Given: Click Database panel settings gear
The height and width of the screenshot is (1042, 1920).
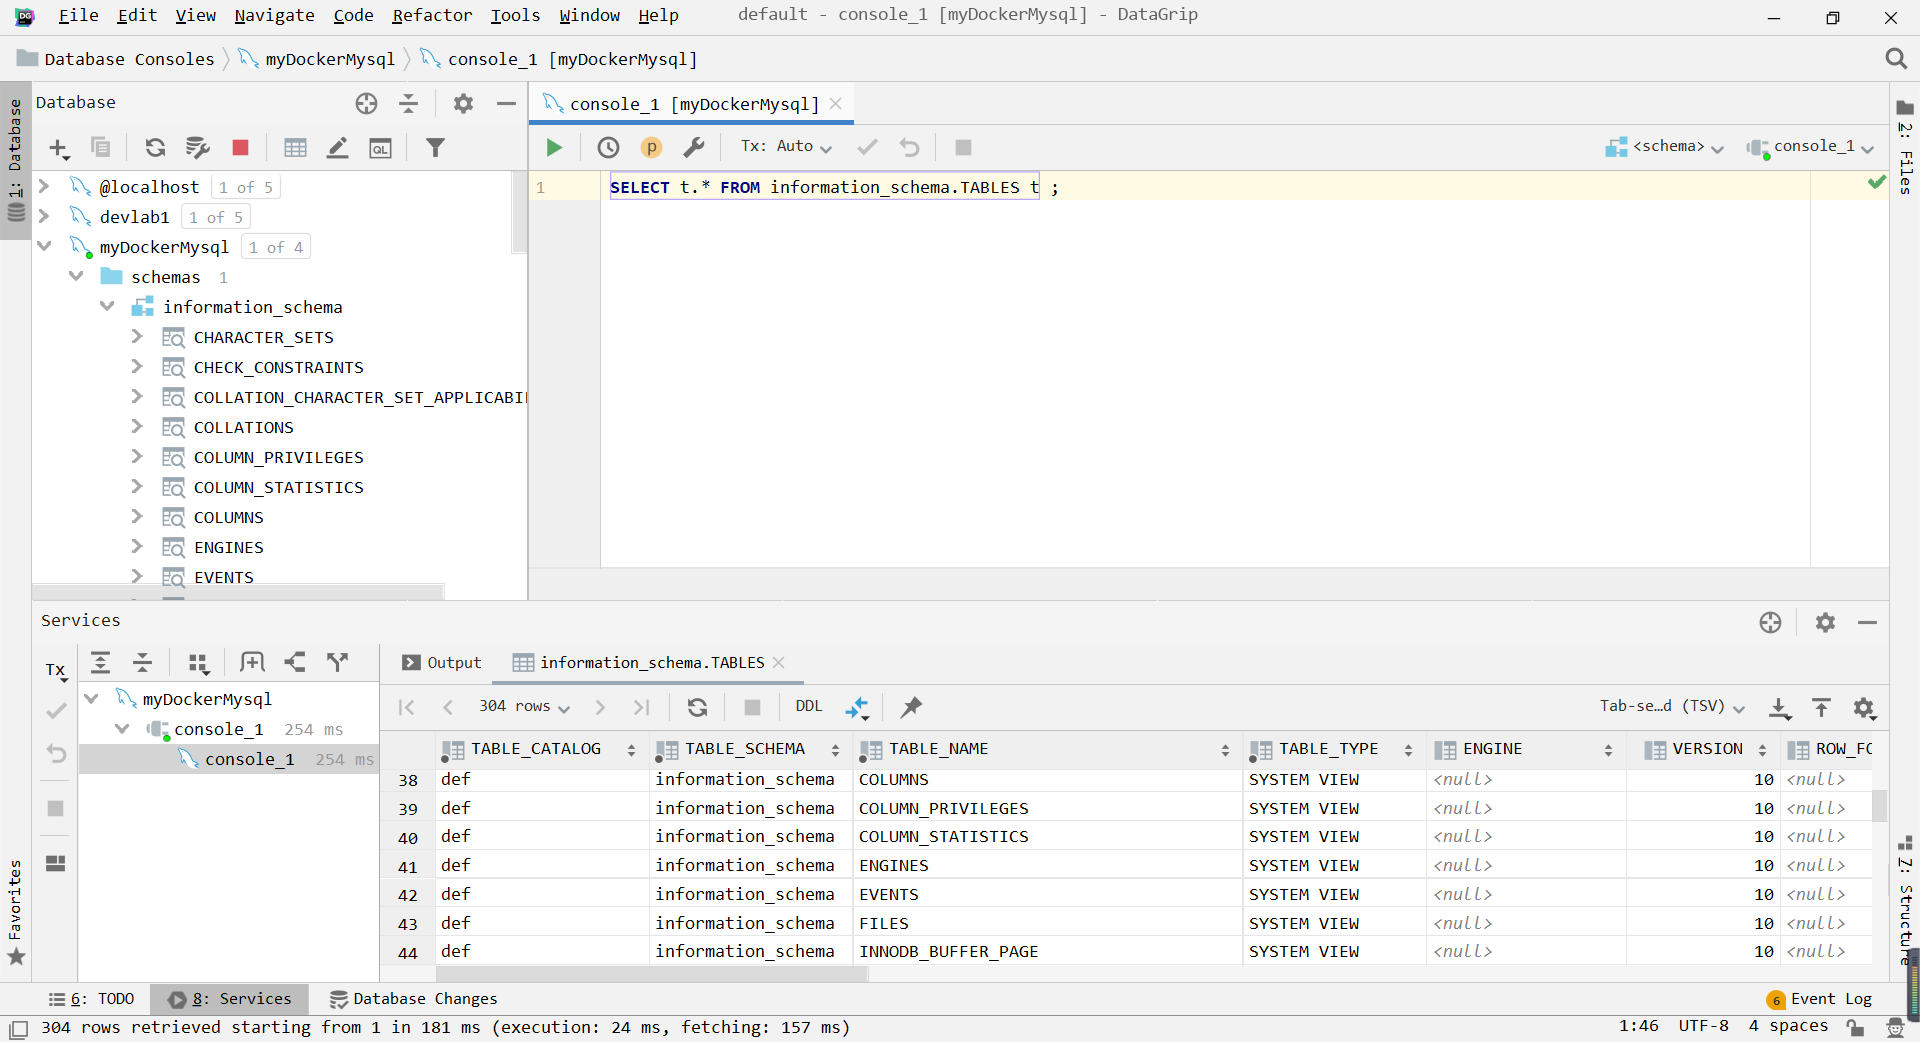Looking at the screenshot, I should pos(463,103).
